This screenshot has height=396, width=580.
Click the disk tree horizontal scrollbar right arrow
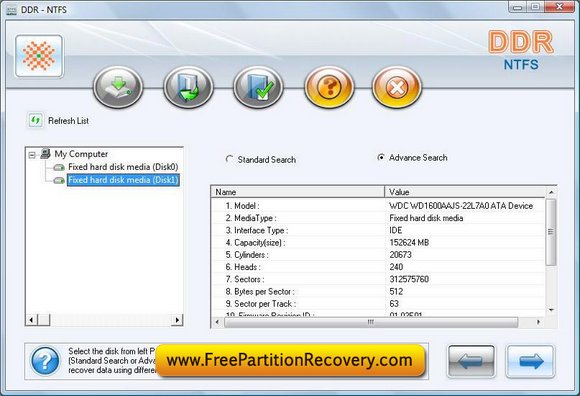pos(178,319)
